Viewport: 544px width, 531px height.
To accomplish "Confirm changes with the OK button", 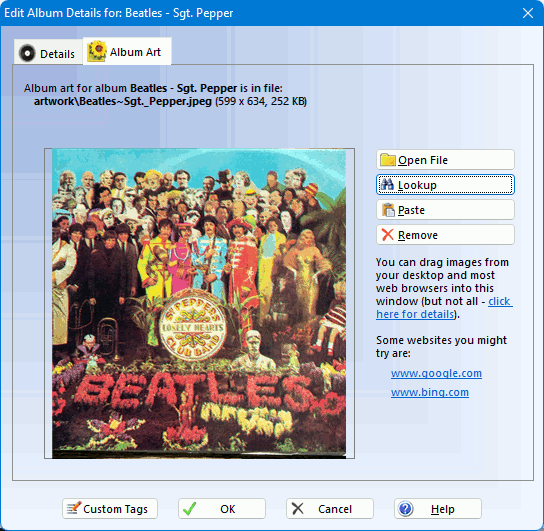I will [222, 509].
